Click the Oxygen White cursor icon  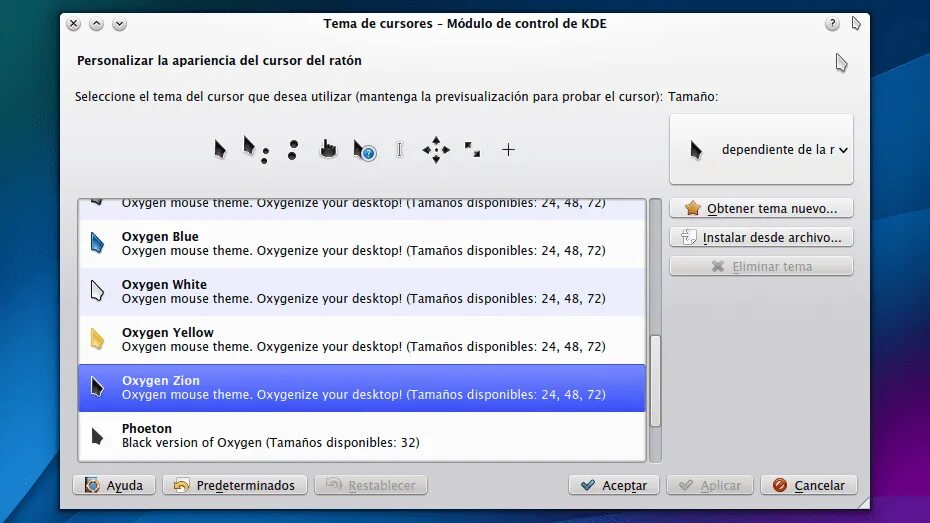pyautogui.click(x=97, y=291)
